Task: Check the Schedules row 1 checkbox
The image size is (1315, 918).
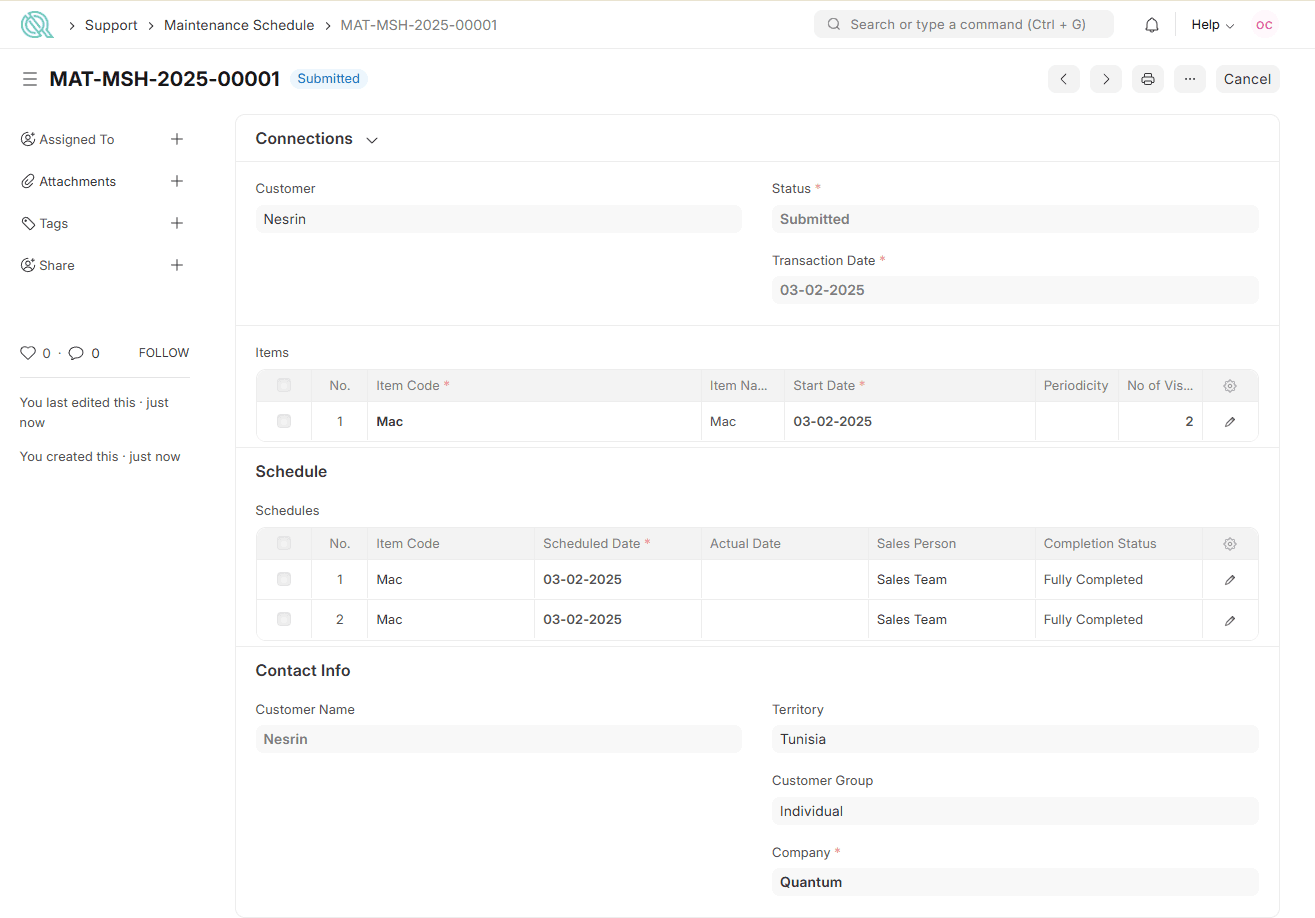Action: [x=284, y=579]
